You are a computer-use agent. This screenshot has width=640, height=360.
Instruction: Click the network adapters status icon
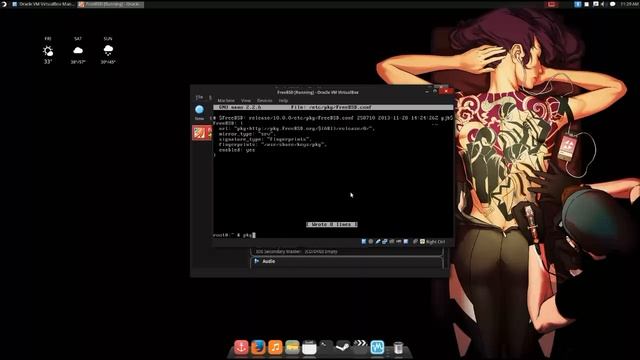click(384, 242)
